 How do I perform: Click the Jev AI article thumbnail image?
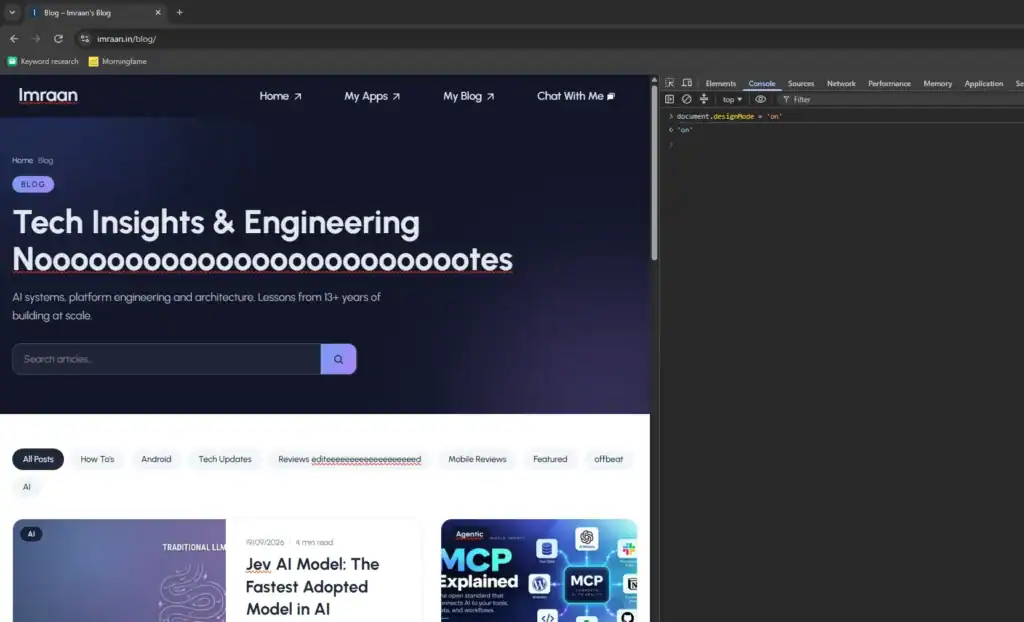(120, 570)
